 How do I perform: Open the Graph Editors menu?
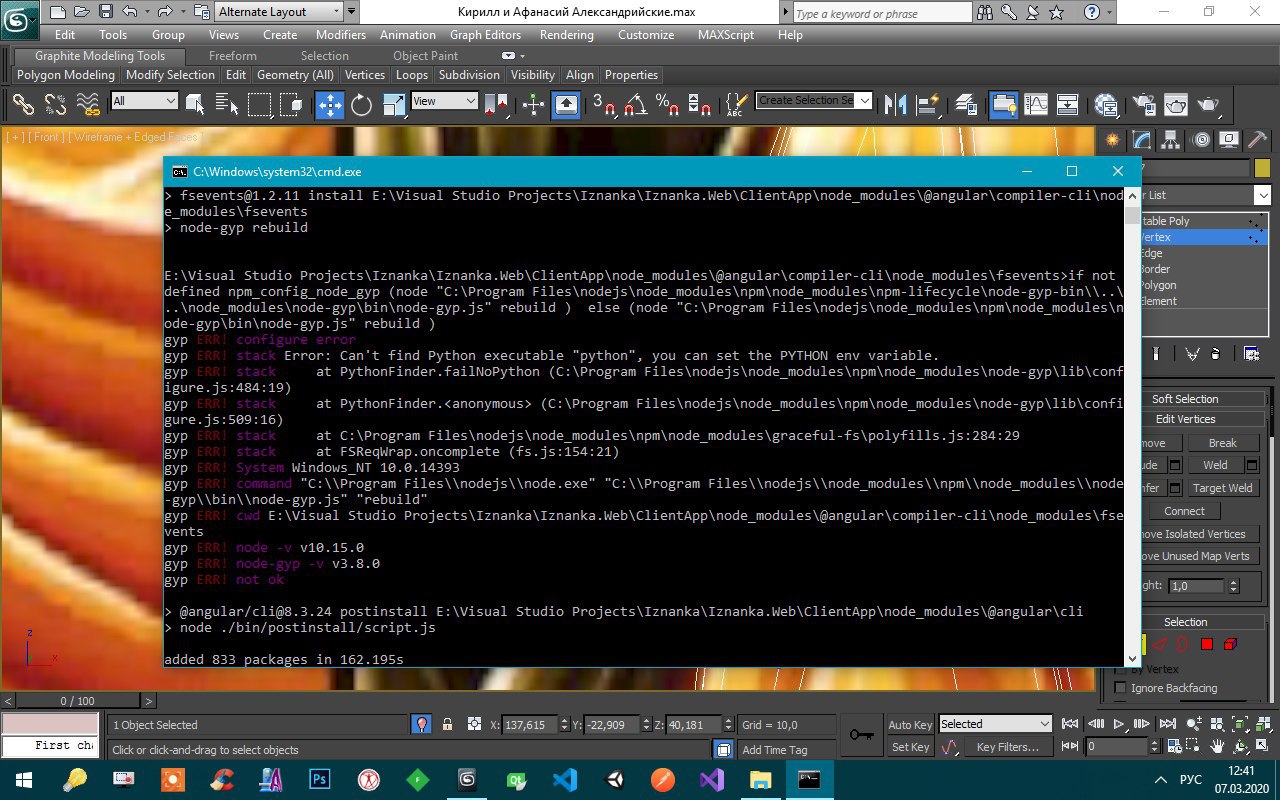pyautogui.click(x=486, y=34)
